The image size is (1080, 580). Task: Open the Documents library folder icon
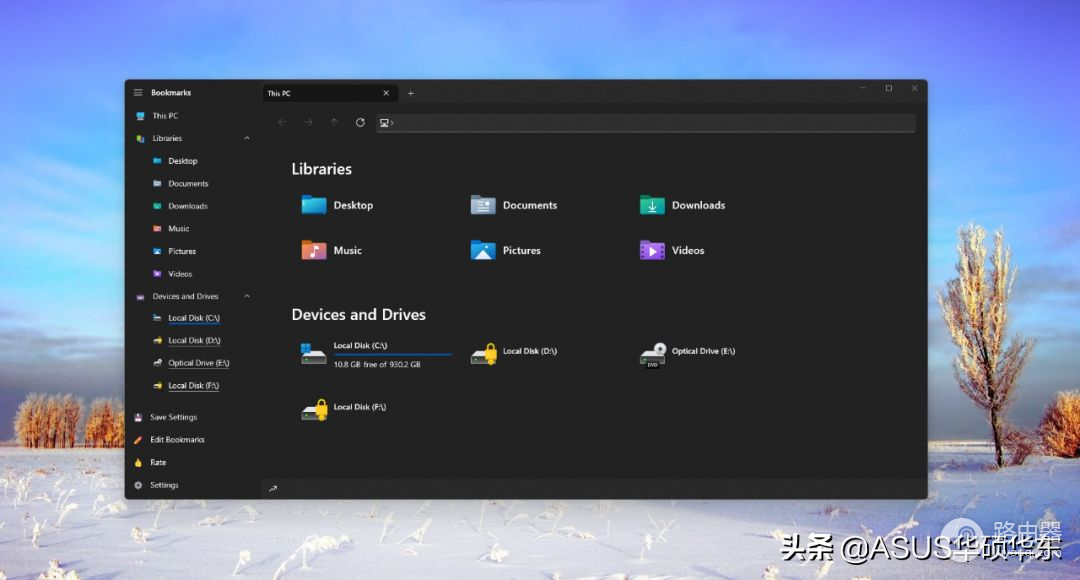[483, 205]
